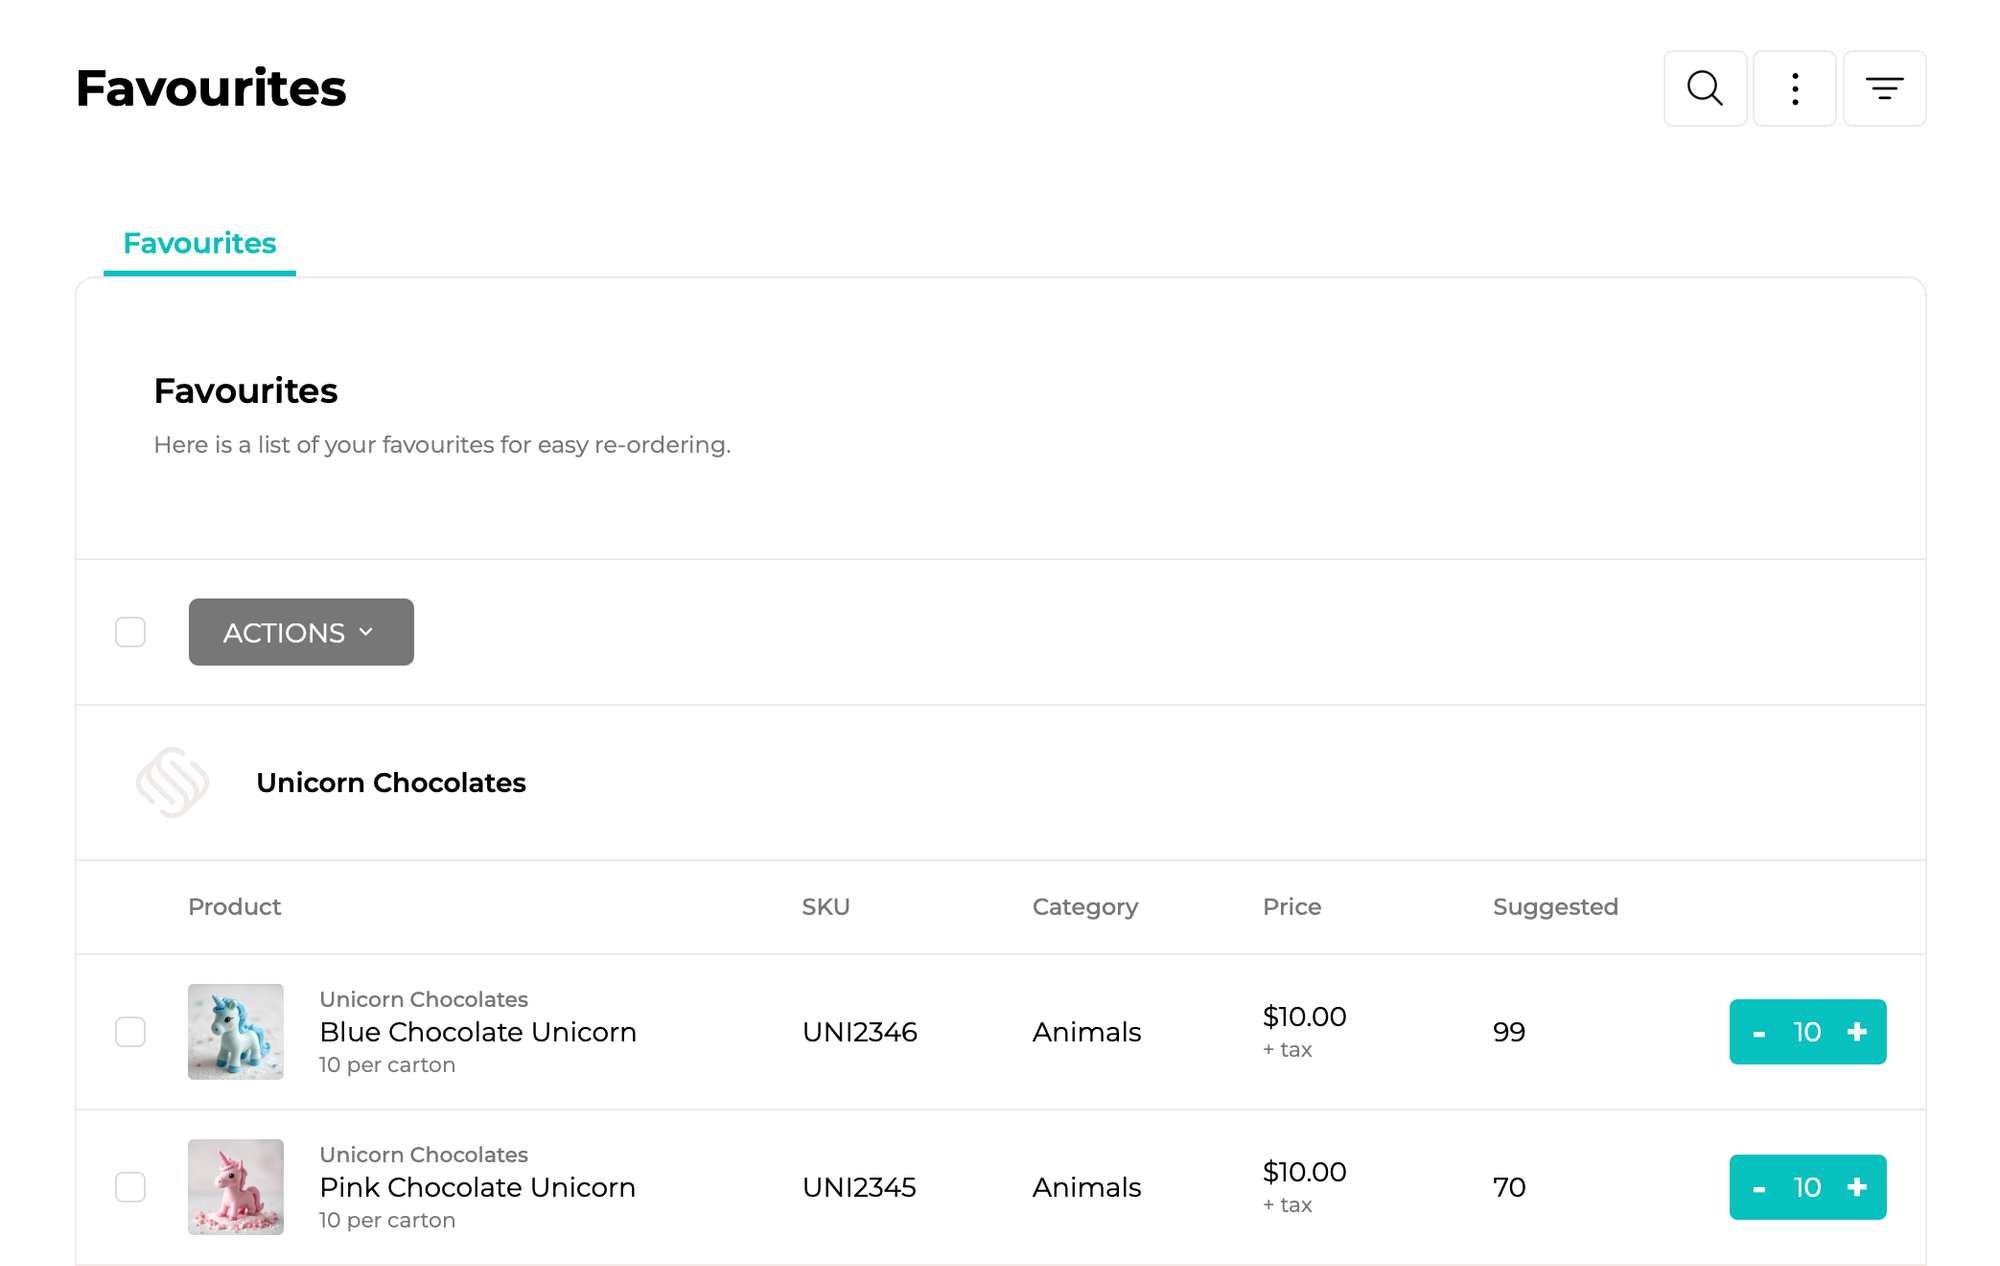Open the search icon button
Image resolution: width=2000 pixels, height=1266 pixels.
coord(1705,89)
